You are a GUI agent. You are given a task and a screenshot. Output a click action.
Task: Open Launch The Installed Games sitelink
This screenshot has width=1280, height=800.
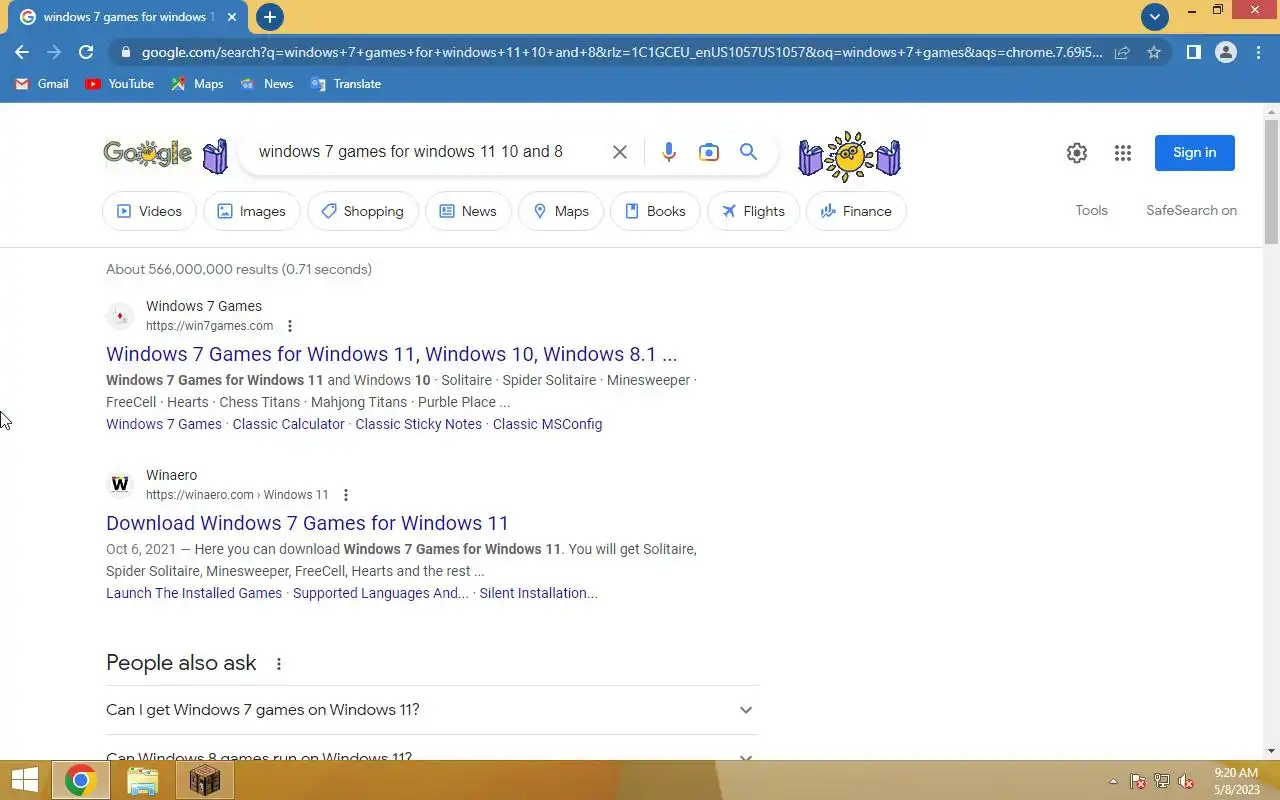(194, 593)
